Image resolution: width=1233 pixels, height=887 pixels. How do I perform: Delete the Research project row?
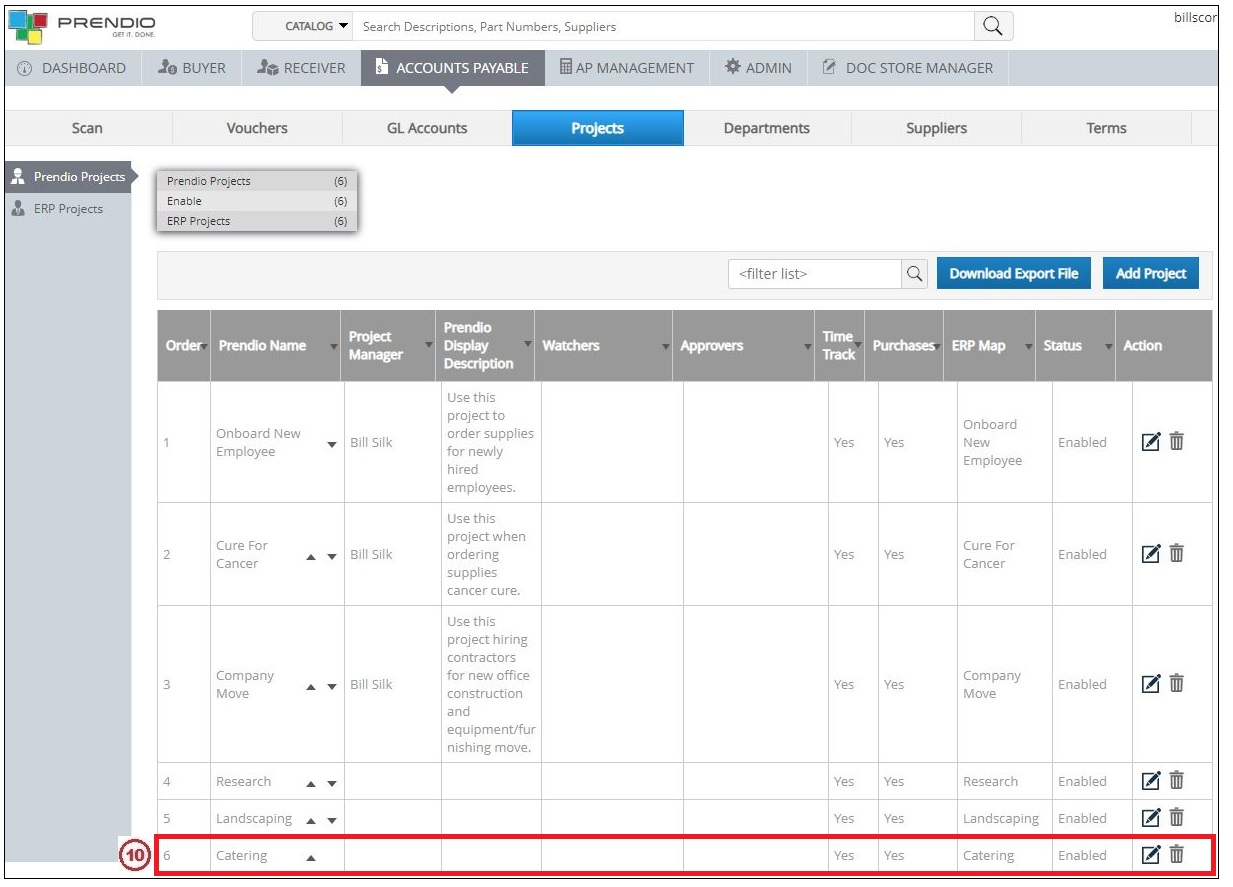click(1175, 781)
